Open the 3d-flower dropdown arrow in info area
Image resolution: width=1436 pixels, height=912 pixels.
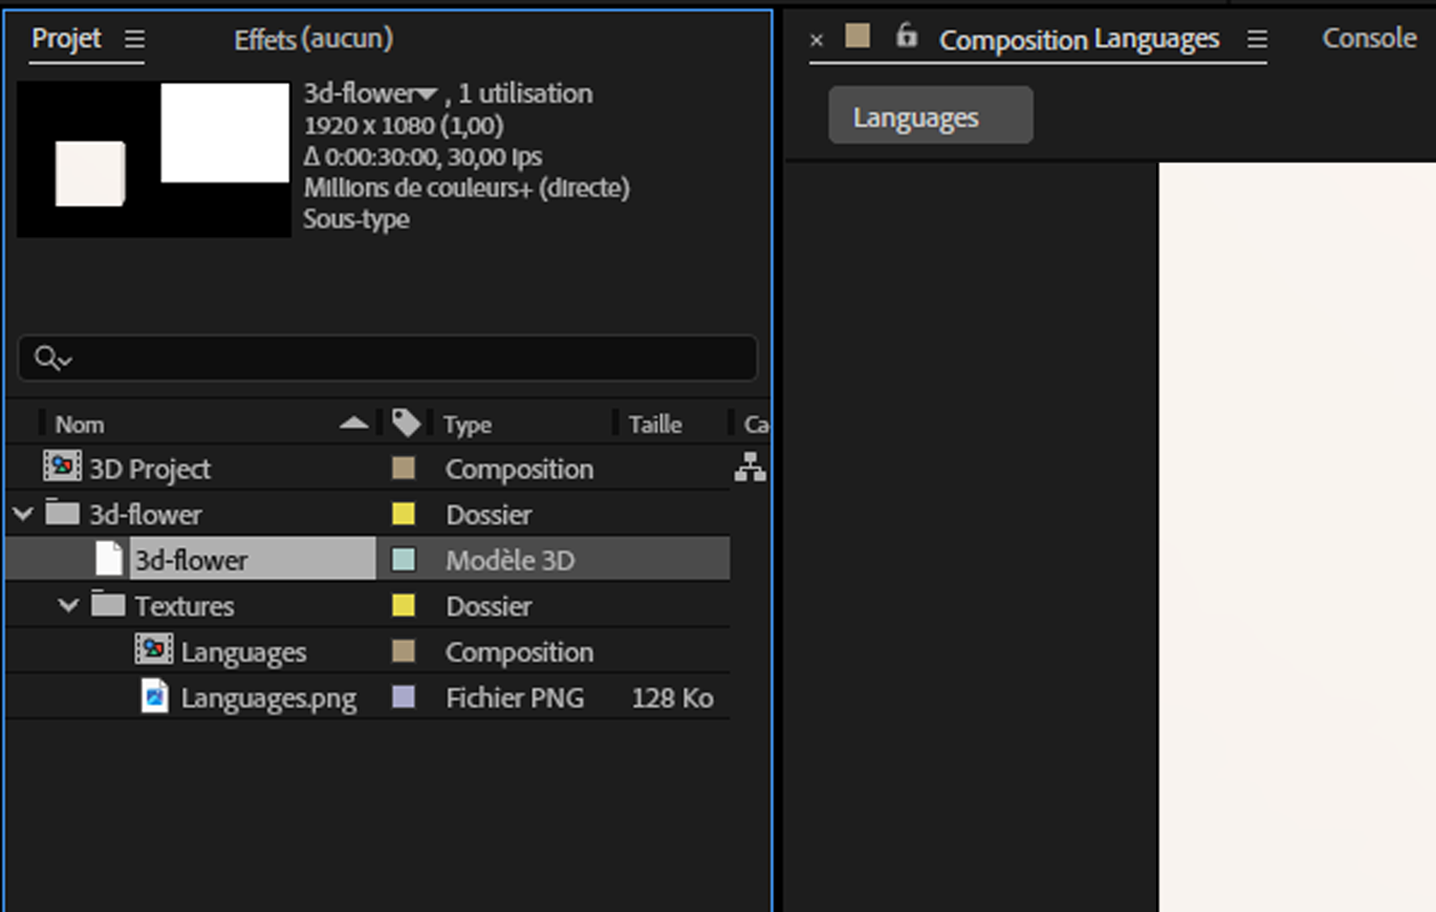427,94
